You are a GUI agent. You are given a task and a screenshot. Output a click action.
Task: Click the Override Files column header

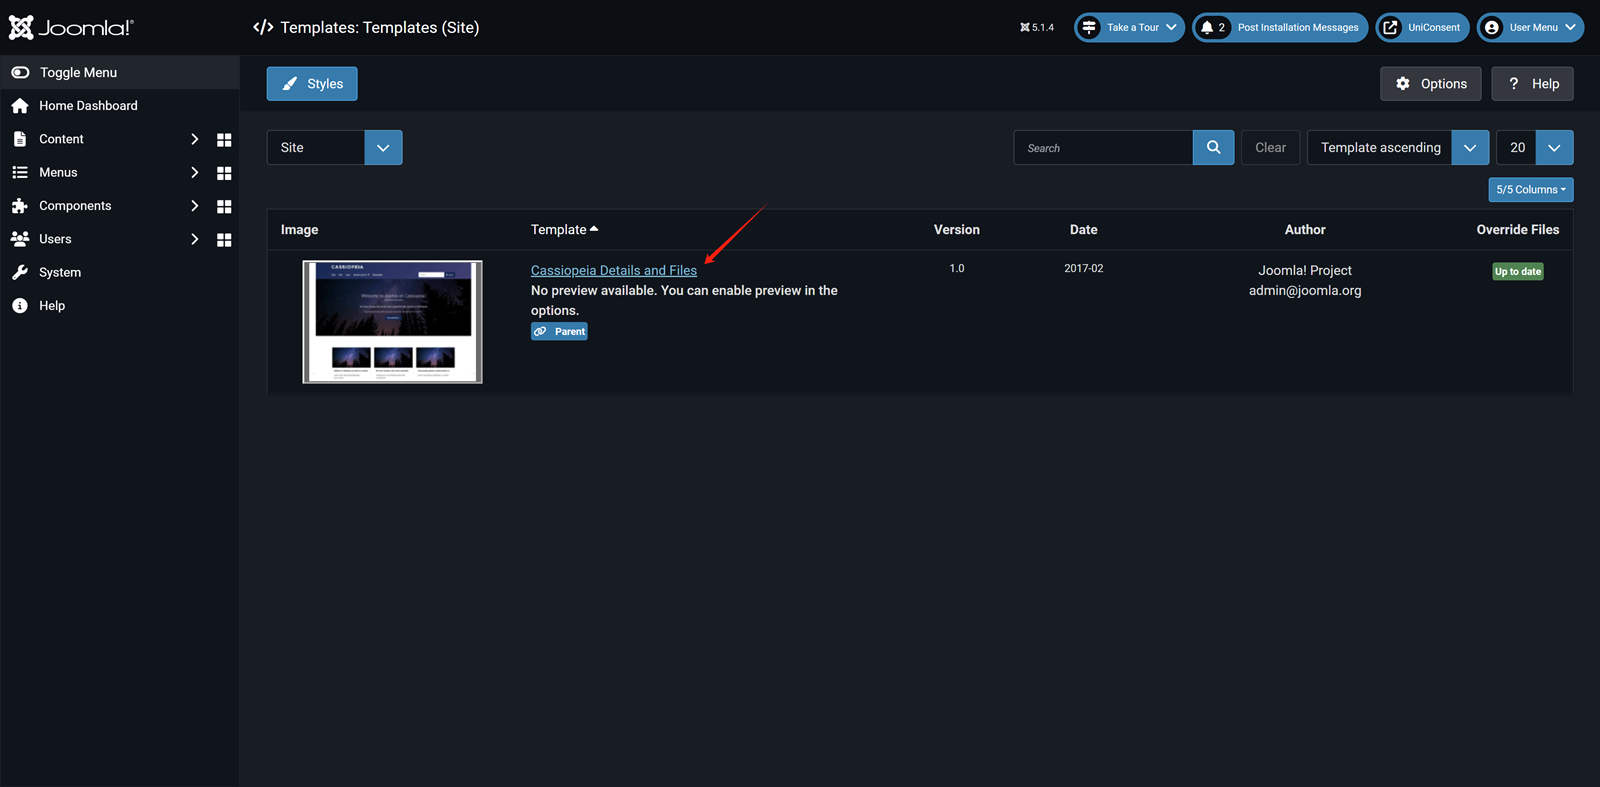point(1518,230)
